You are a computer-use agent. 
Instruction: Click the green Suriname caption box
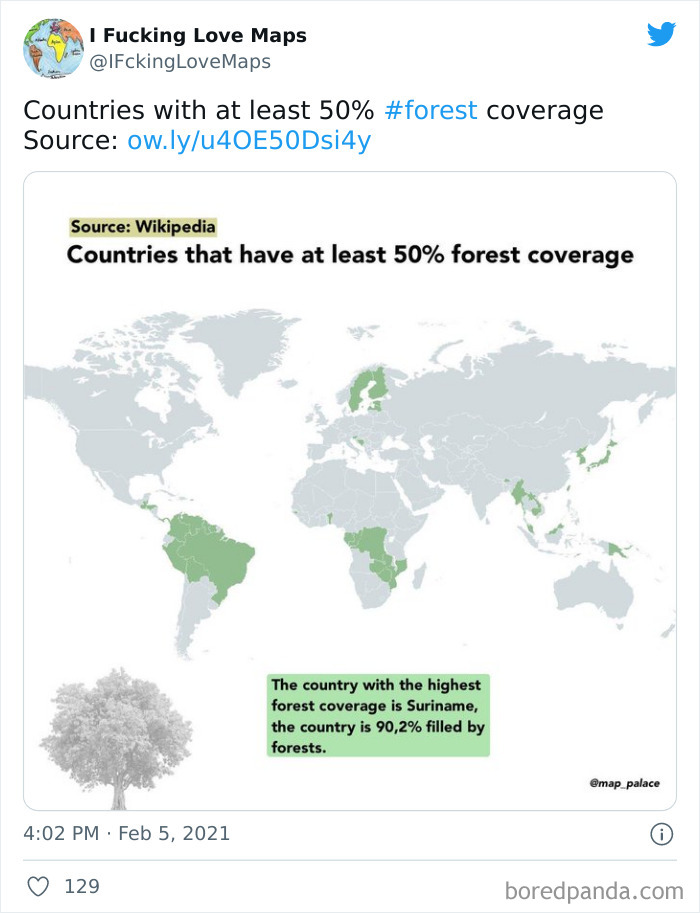378,714
